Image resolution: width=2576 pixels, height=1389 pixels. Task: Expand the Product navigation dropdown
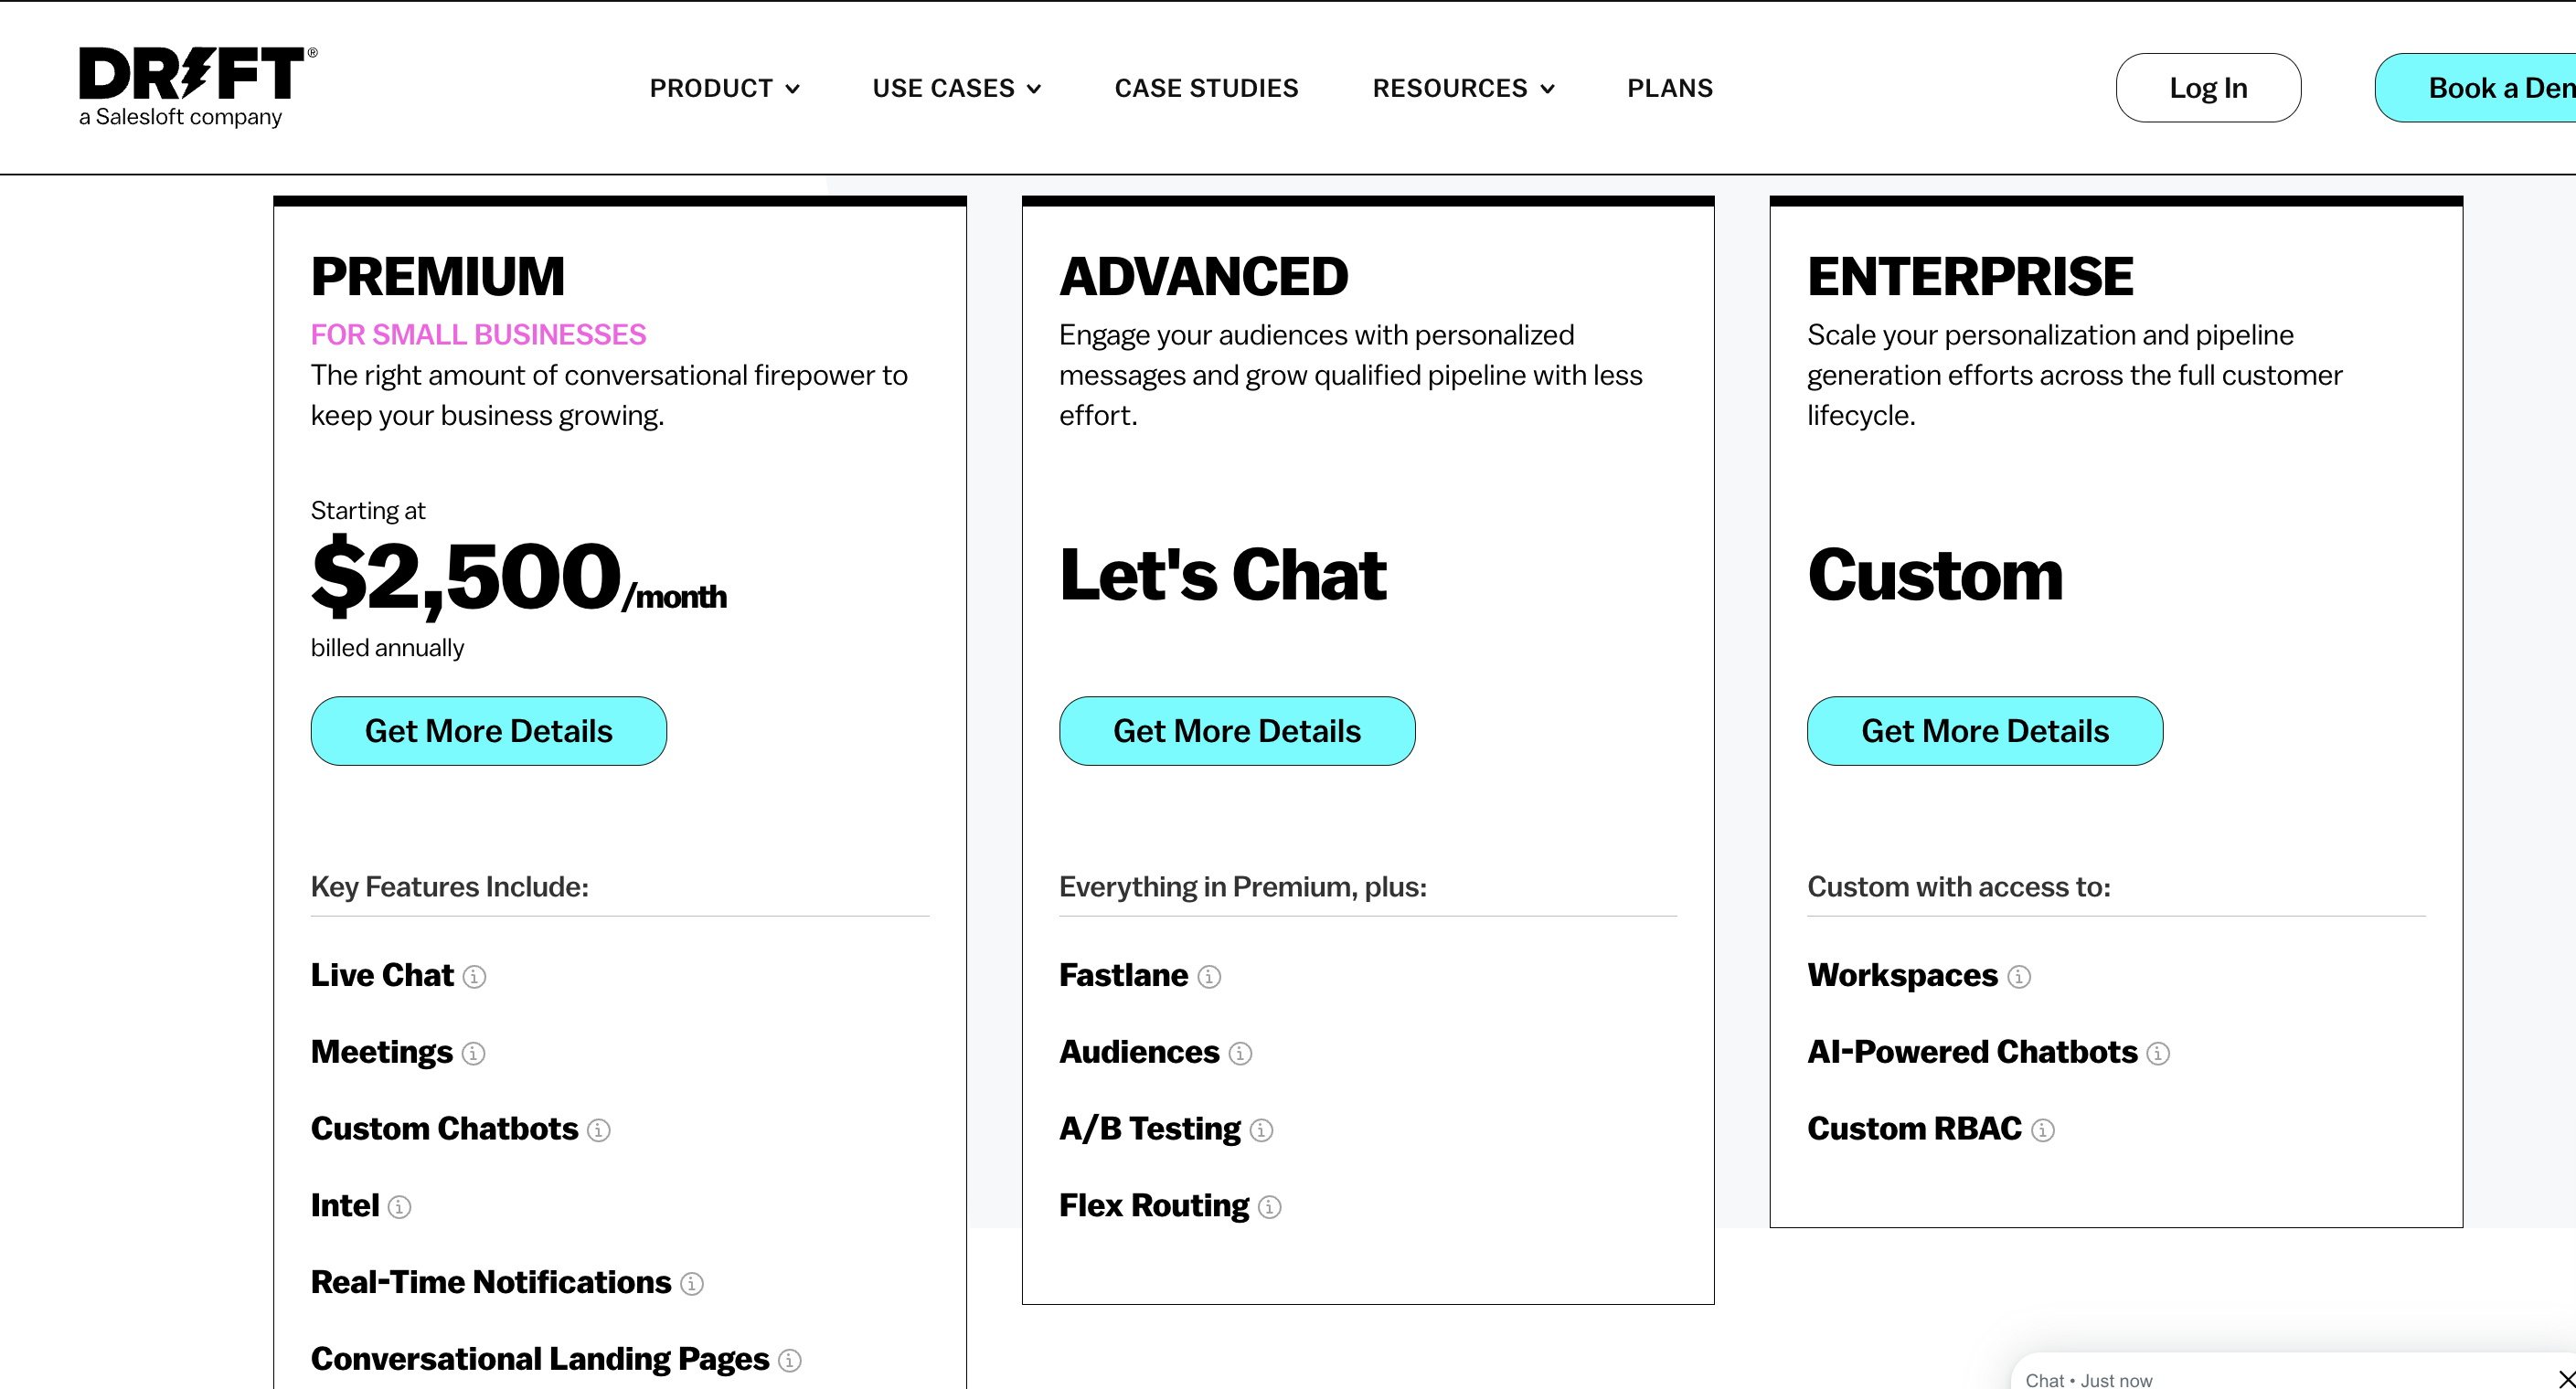(x=725, y=89)
